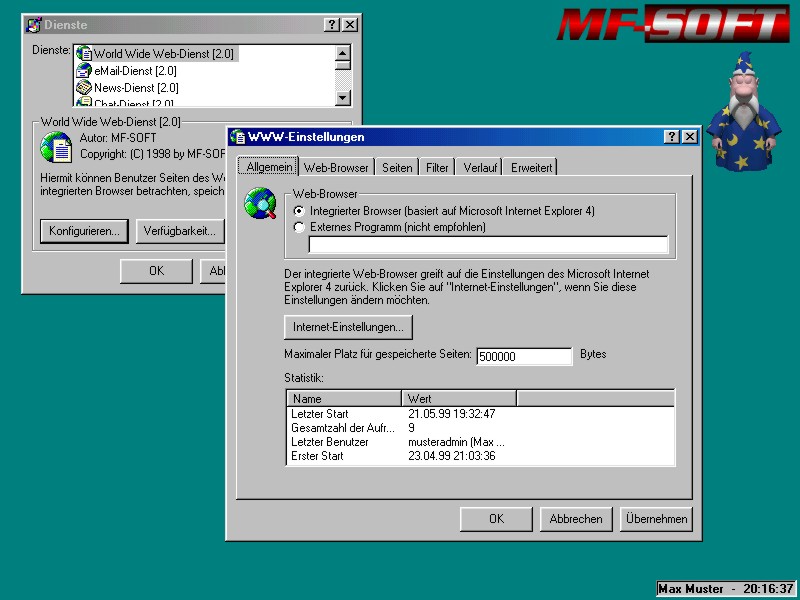This screenshot has height=600, width=800.
Task: Switch to the Allgemein tab
Action: pyautogui.click(x=269, y=167)
